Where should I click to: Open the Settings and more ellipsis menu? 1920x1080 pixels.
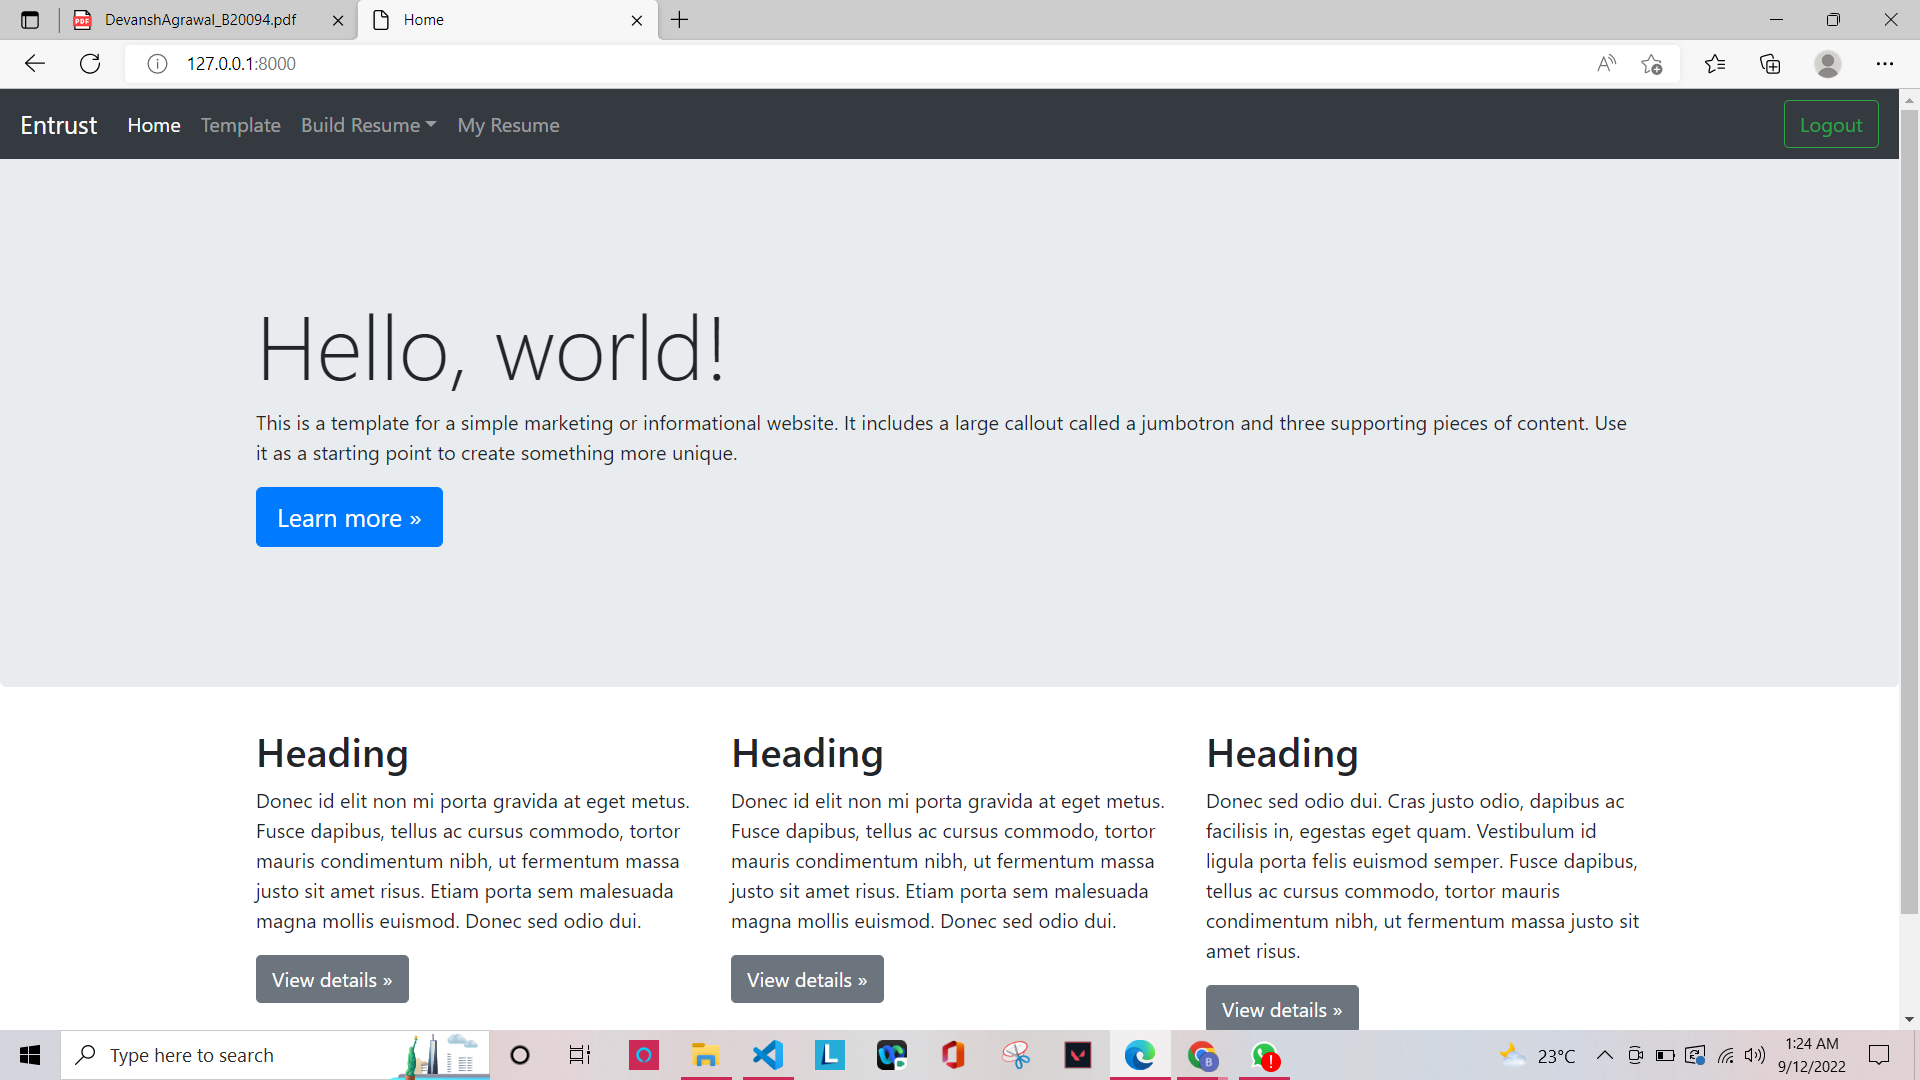click(x=1885, y=64)
